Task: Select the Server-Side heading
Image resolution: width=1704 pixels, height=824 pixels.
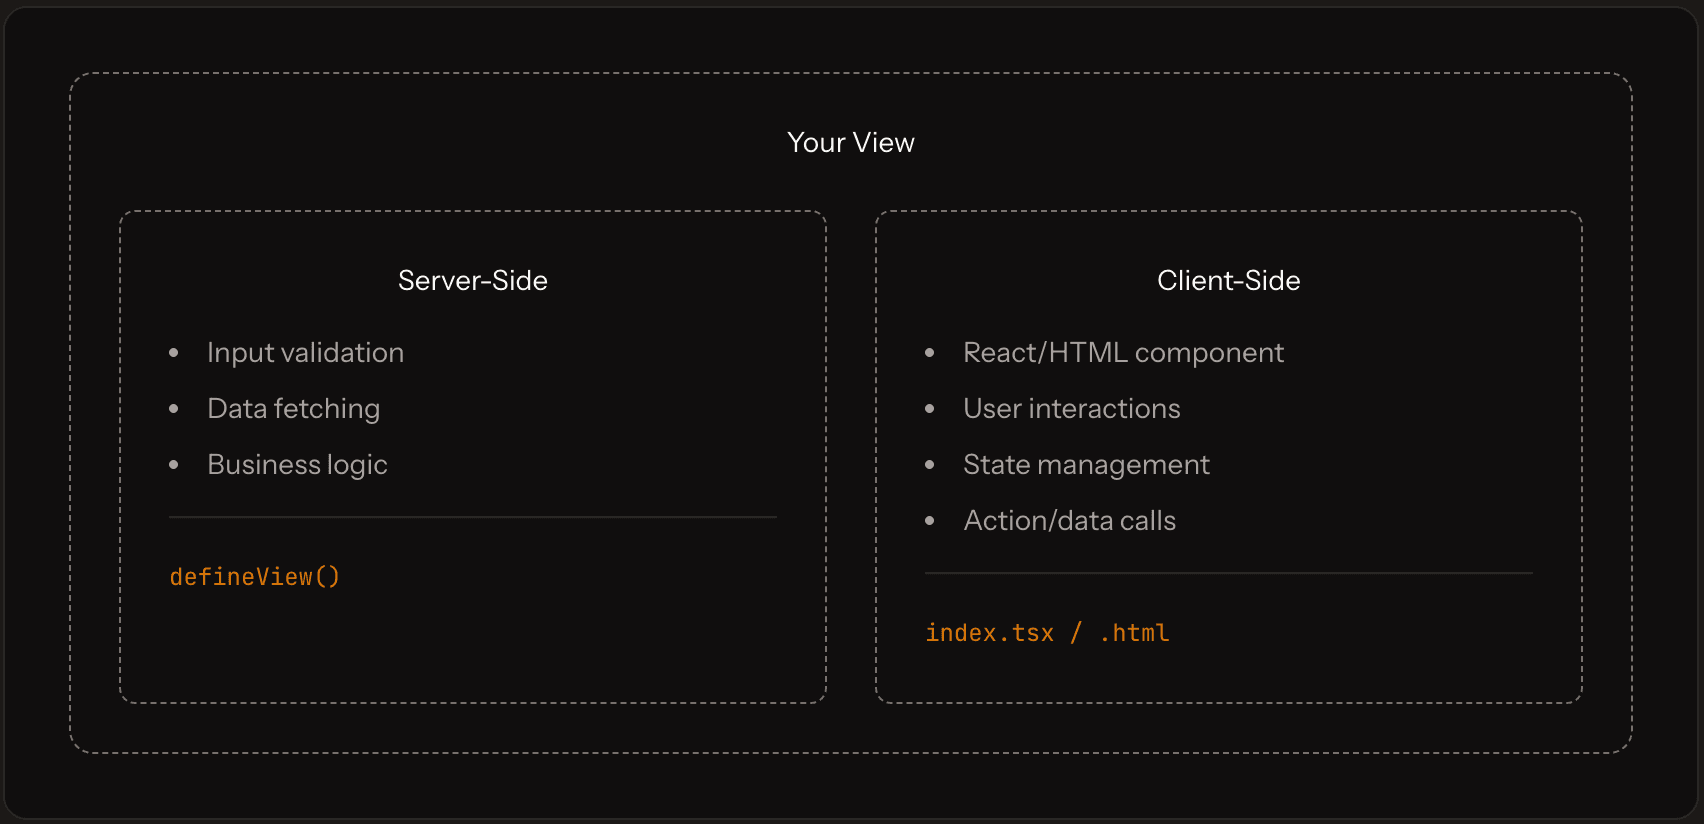Action: pos(472,281)
